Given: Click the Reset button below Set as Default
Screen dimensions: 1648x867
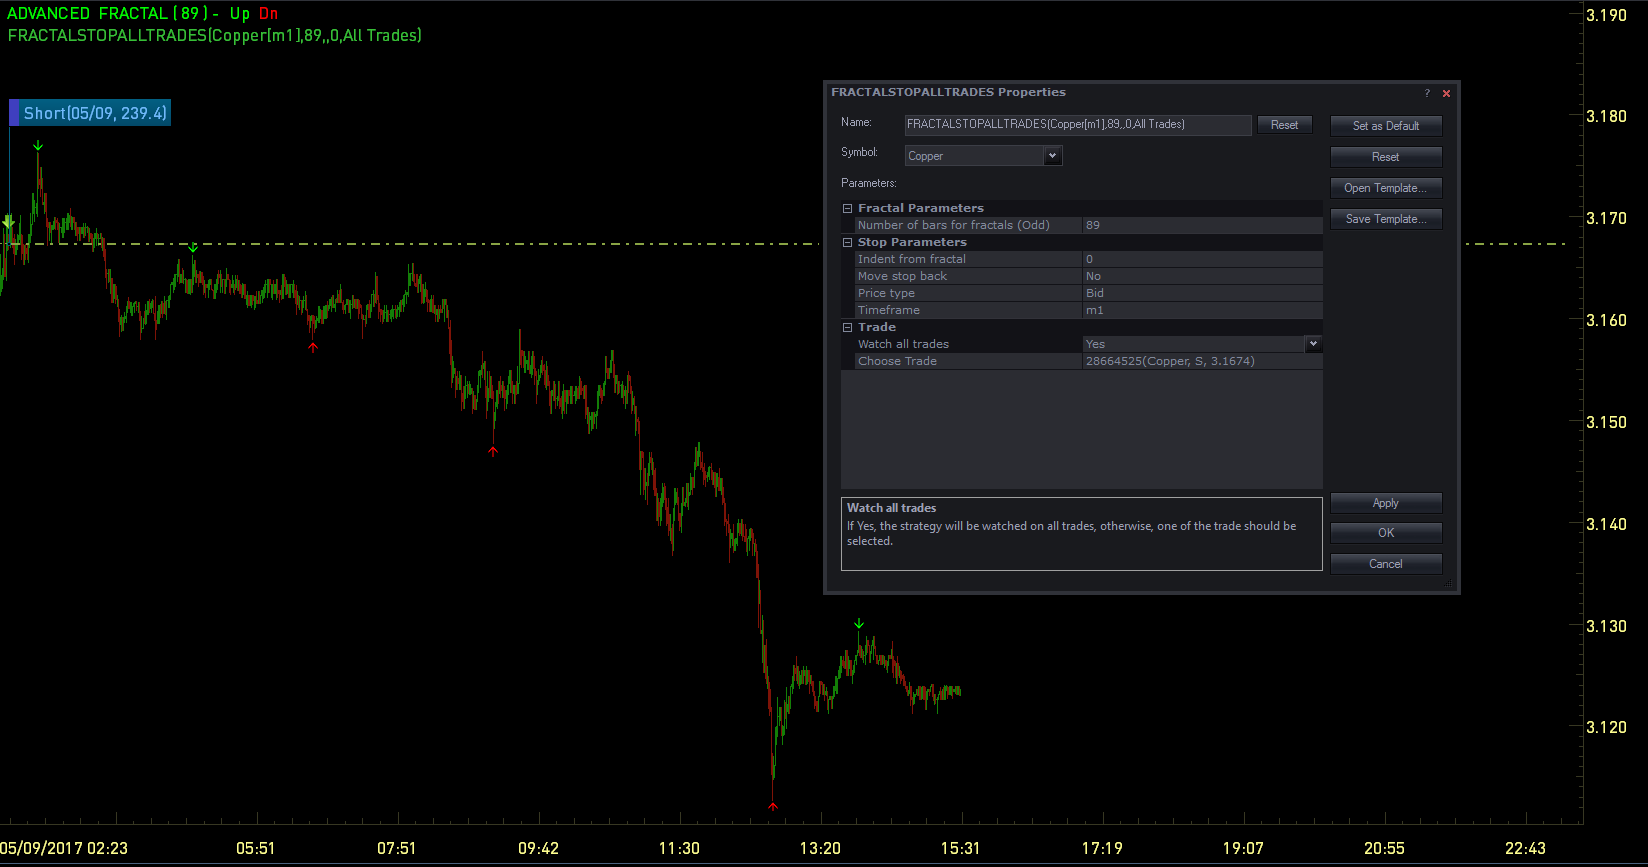Looking at the screenshot, I should (1386, 157).
